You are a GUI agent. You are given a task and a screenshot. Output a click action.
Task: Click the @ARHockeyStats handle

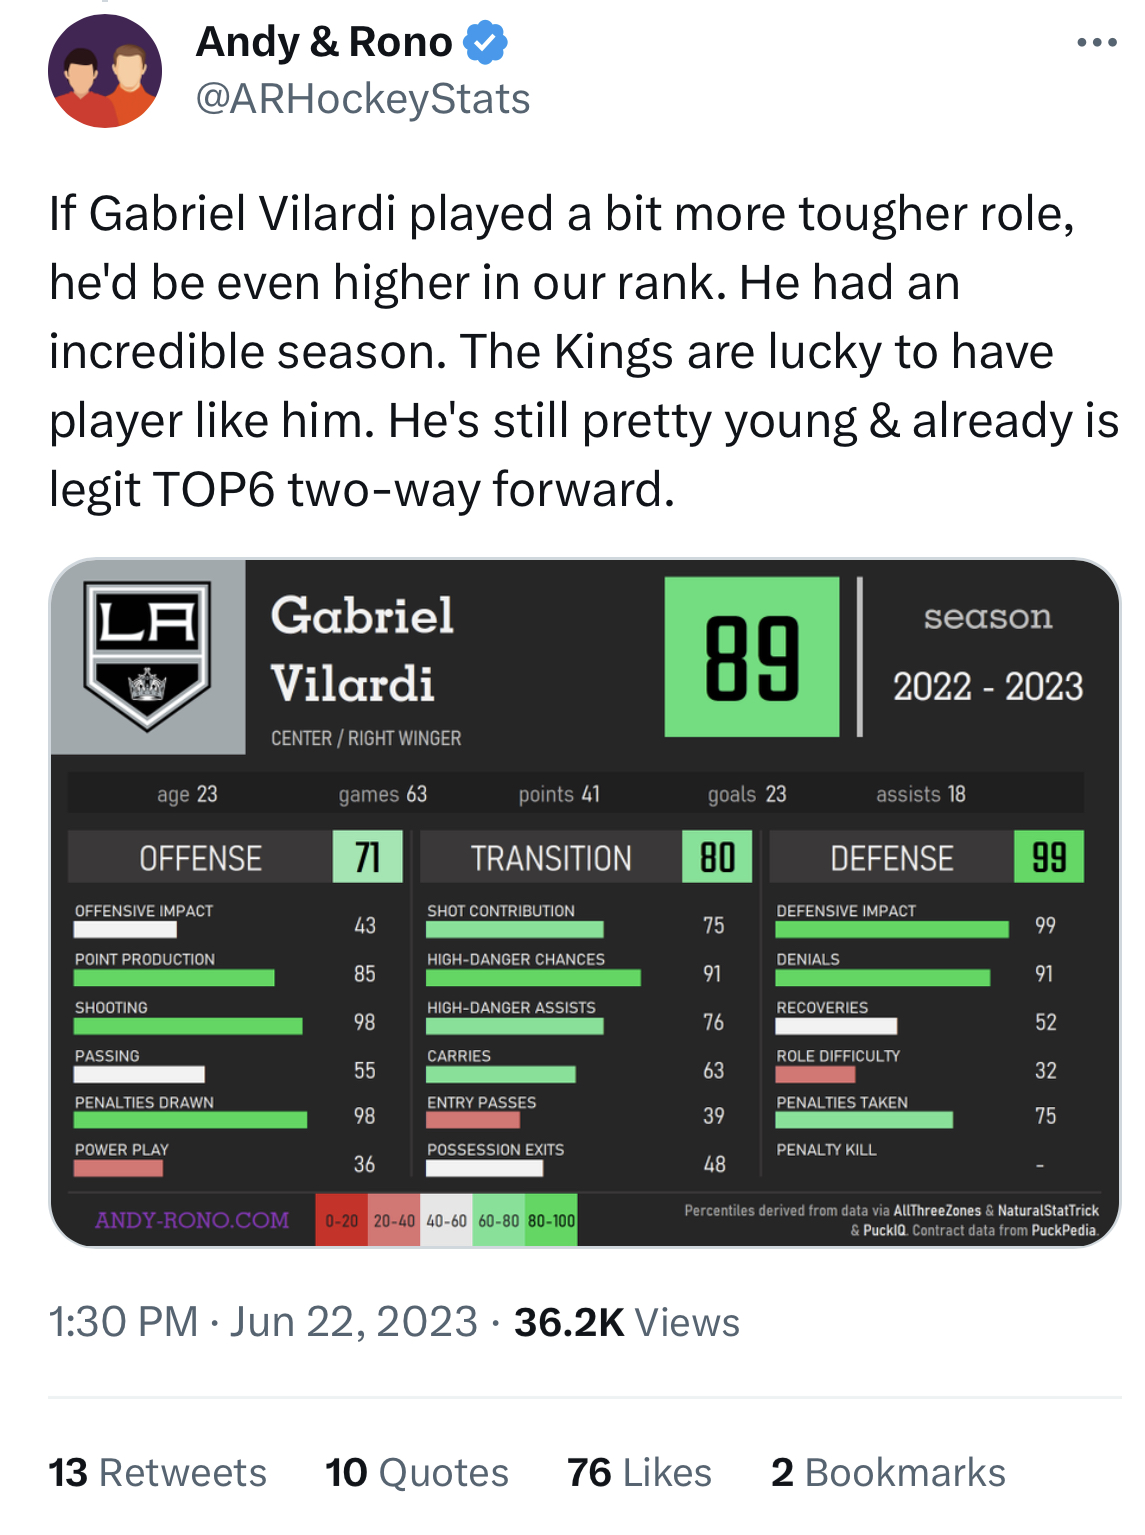click(x=363, y=99)
